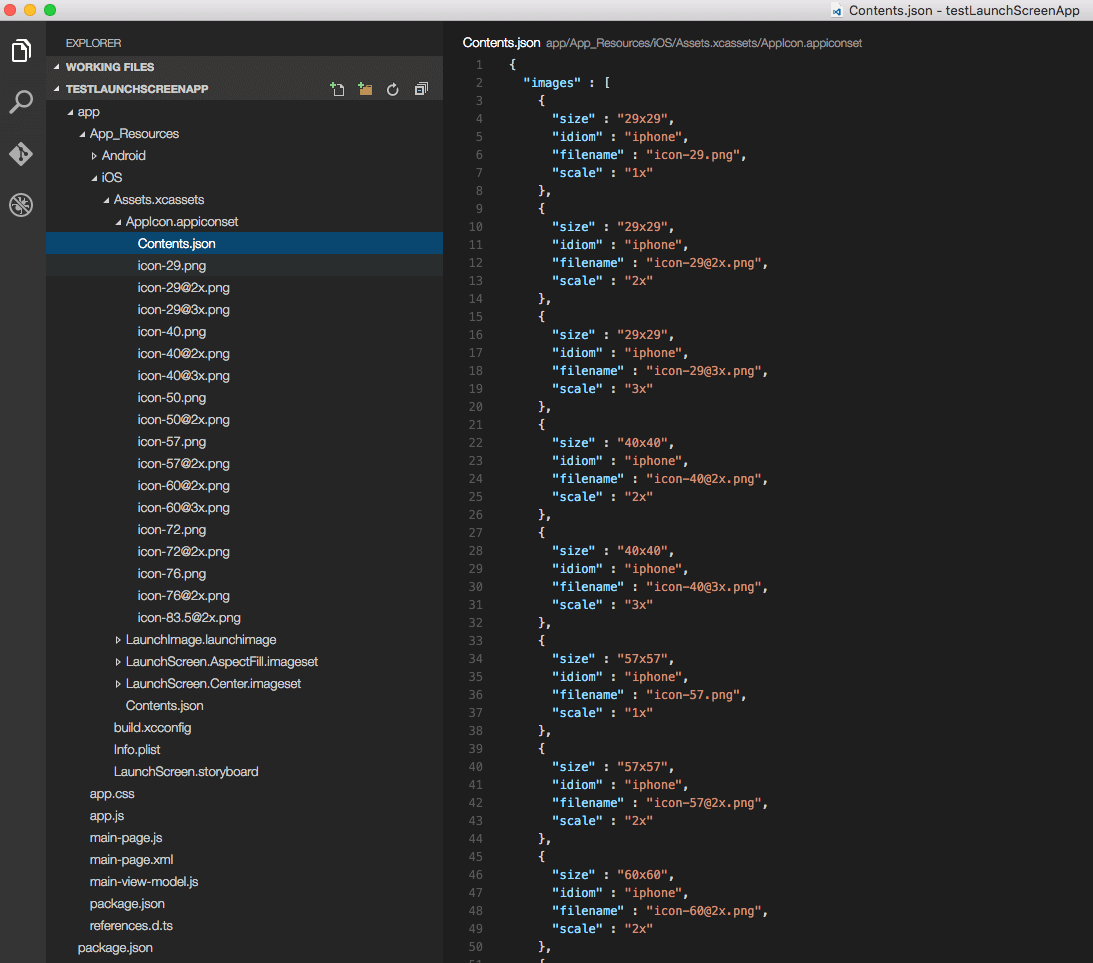The height and width of the screenshot is (963, 1093).
Task: Click the Refresh explorer icon
Action: [x=393, y=89]
